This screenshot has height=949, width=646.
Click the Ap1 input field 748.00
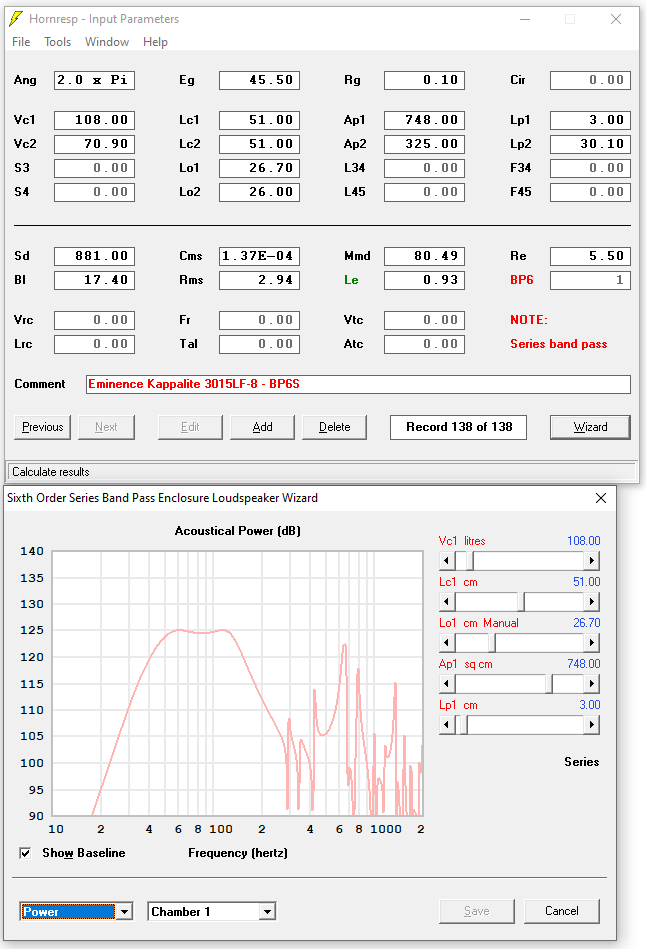click(424, 120)
